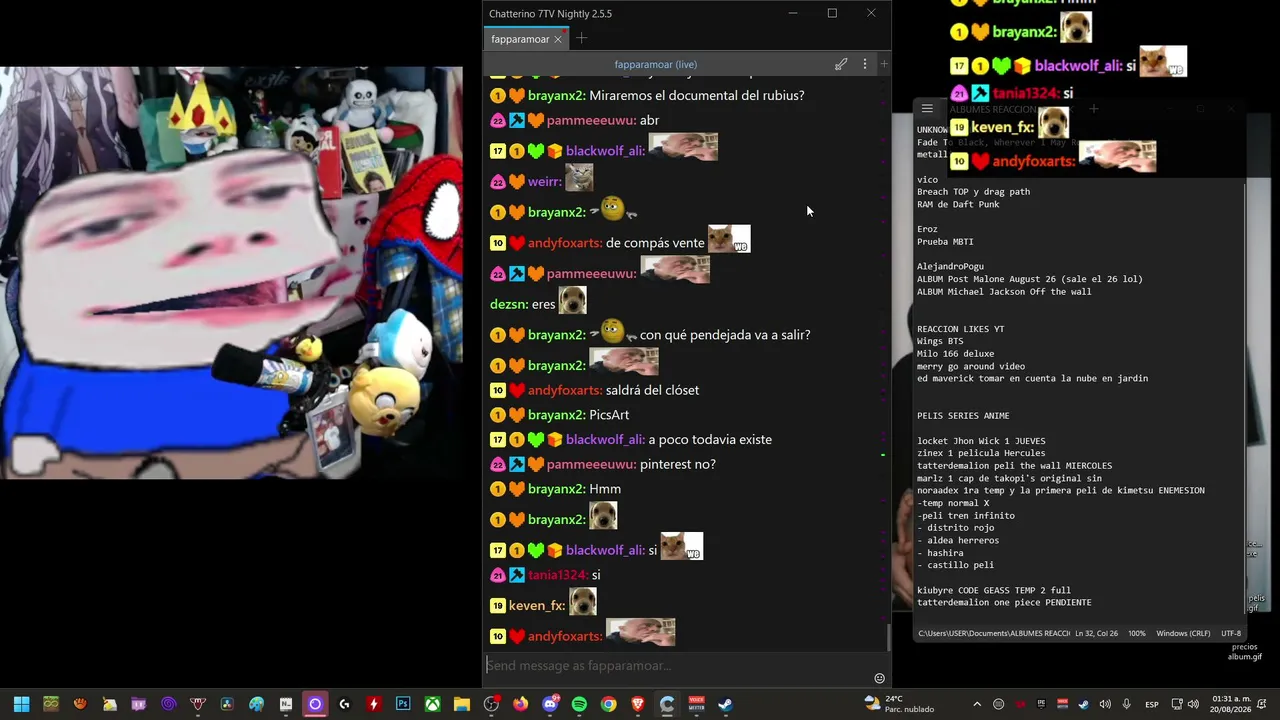Add a new split with the header plus
Image resolution: width=1280 pixels, height=720 pixels.
coord(884,64)
